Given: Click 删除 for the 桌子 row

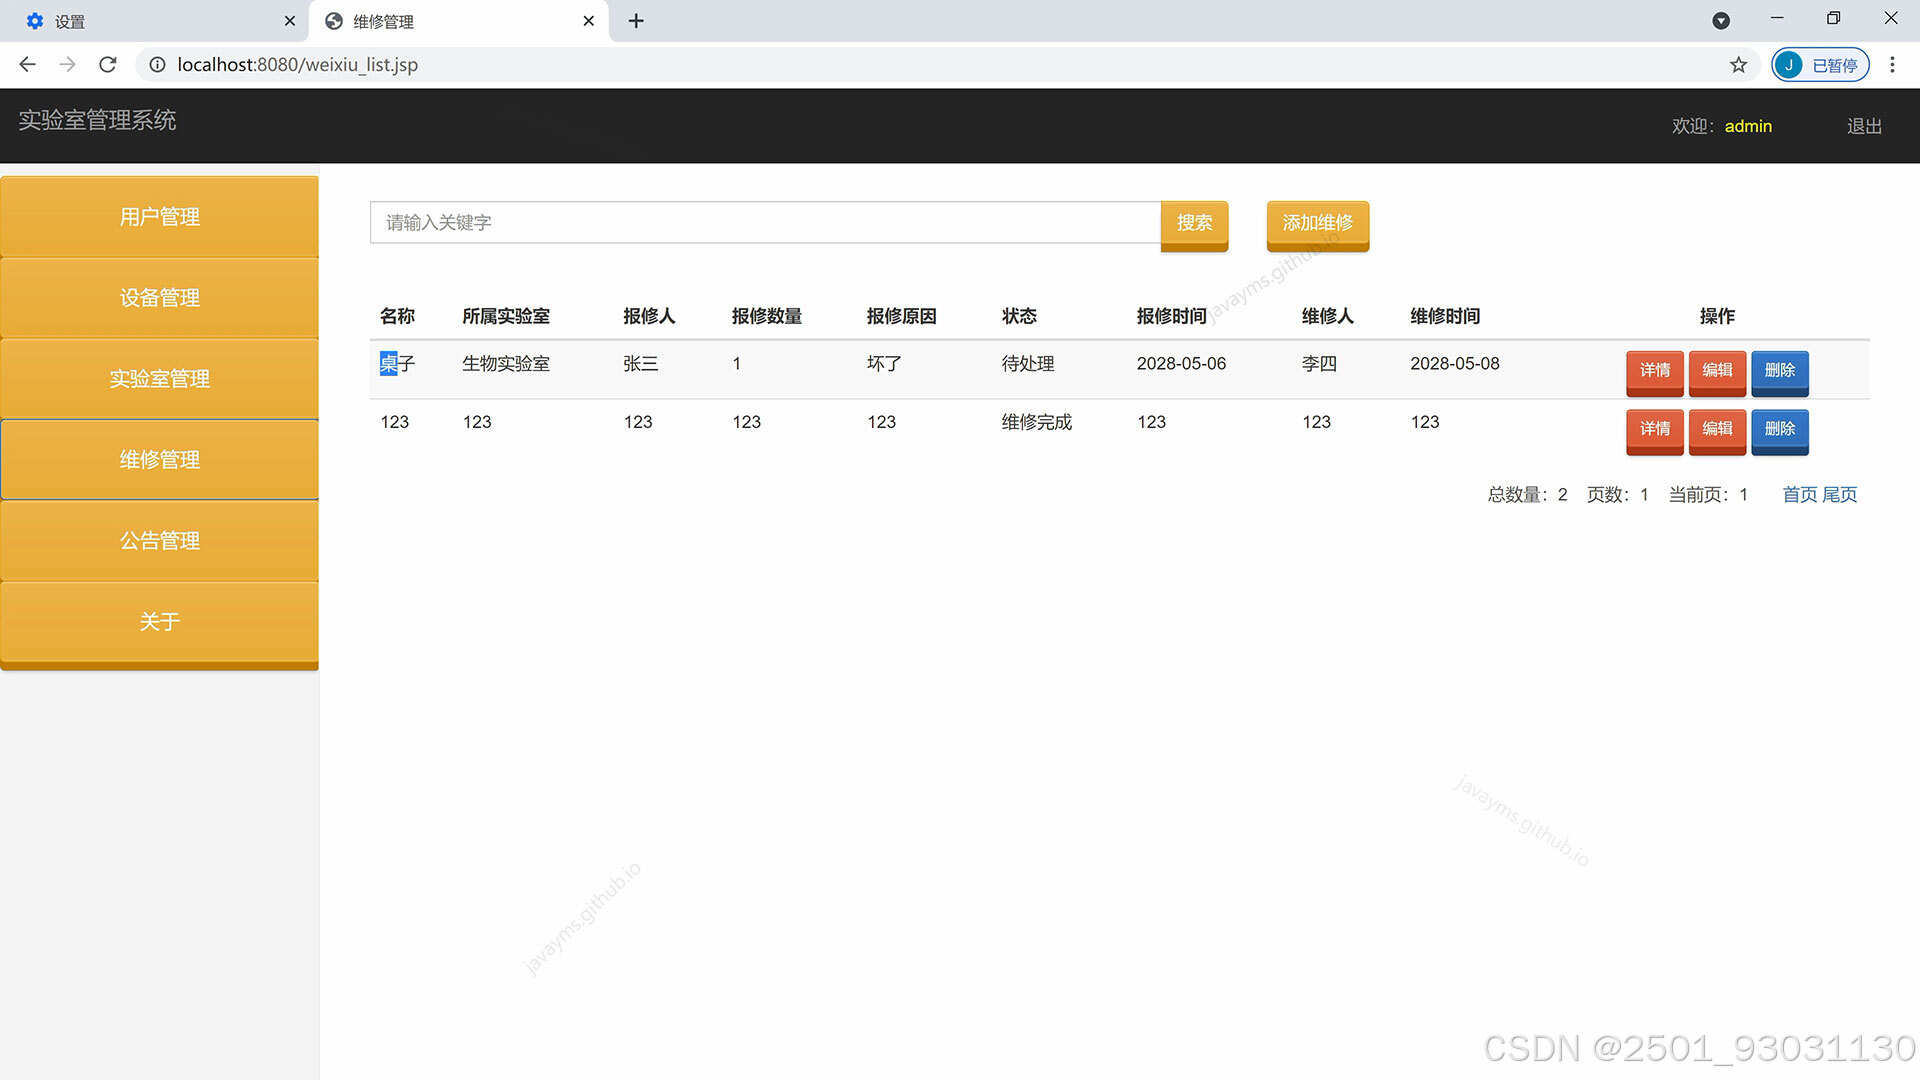Looking at the screenshot, I should pos(1780,372).
